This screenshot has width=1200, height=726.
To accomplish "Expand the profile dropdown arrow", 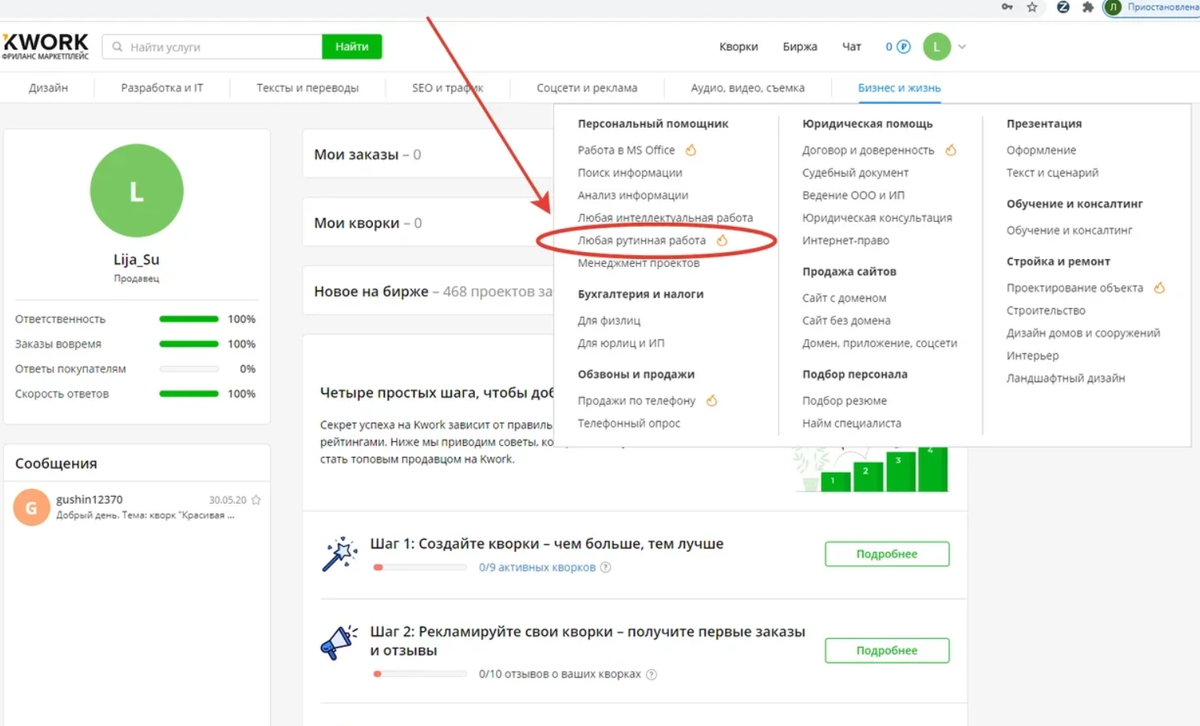I will [x=962, y=47].
